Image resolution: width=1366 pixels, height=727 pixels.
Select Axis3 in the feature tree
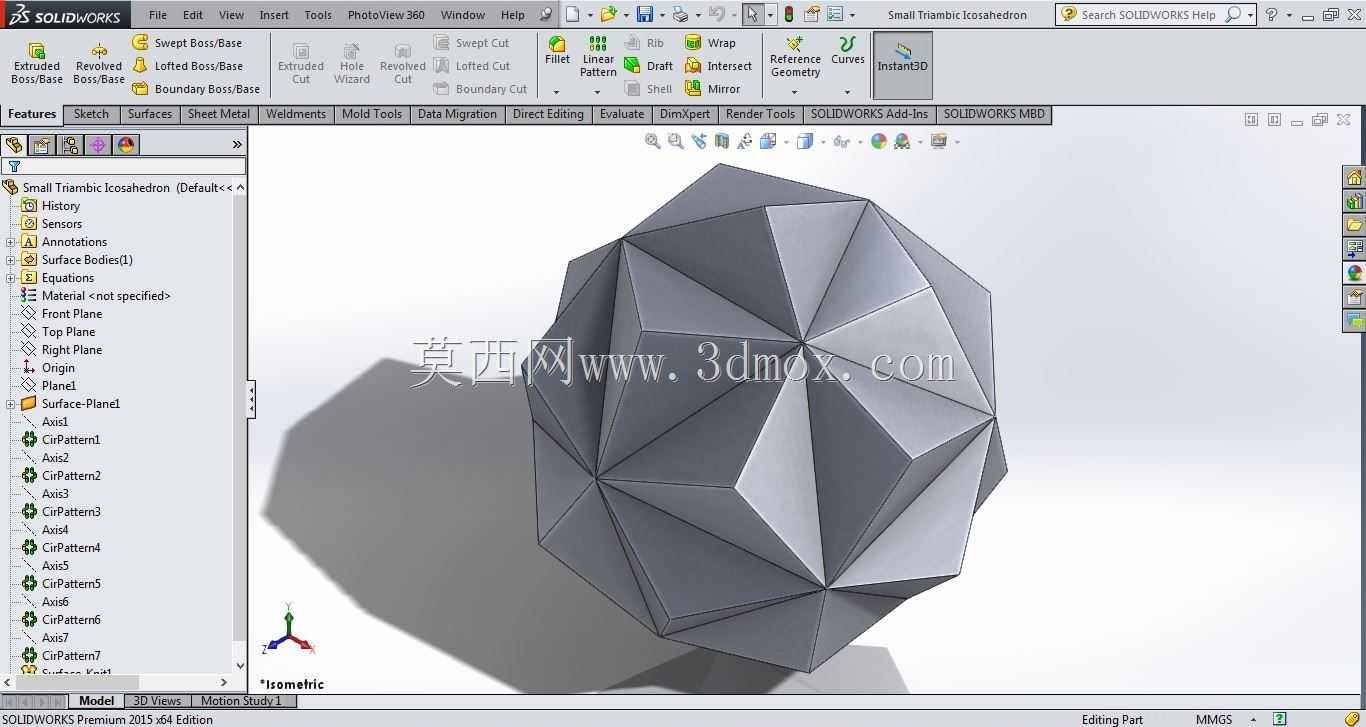pyautogui.click(x=55, y=494)
